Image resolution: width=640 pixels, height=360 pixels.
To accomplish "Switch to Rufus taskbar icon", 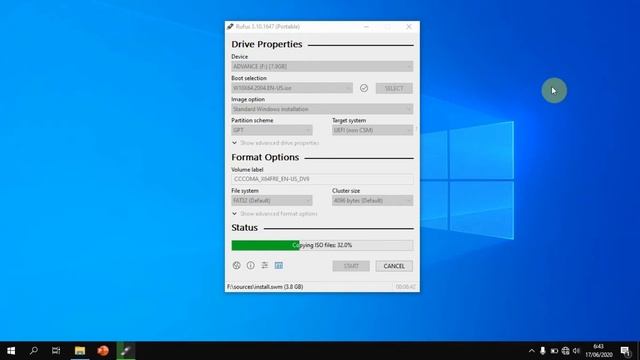I will coord(126,351).
